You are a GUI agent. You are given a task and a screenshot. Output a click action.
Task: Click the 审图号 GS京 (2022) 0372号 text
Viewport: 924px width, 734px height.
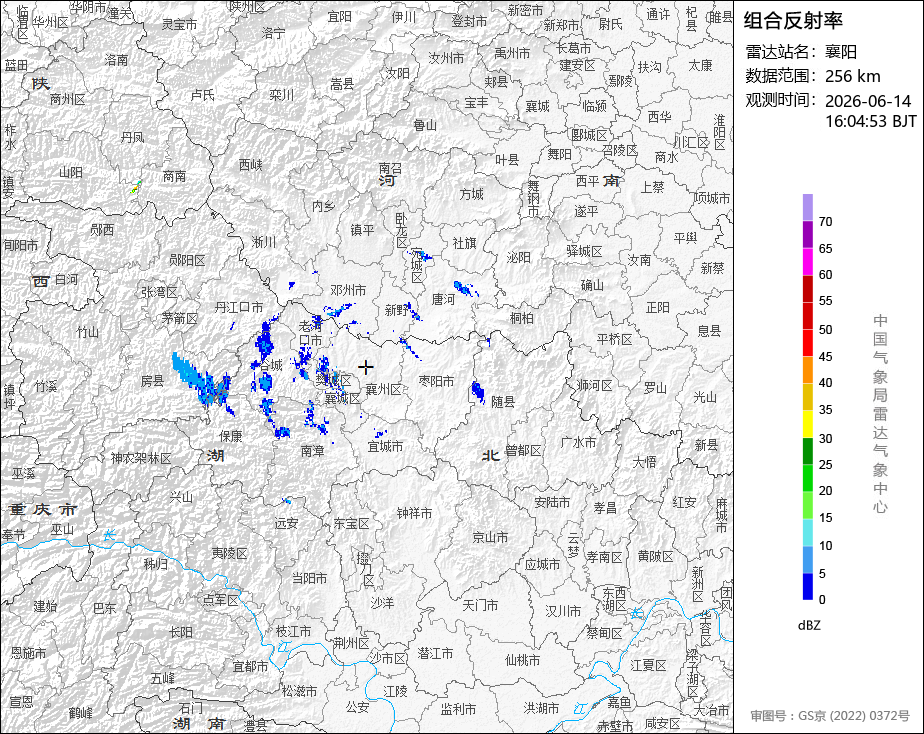click(830, 716)
